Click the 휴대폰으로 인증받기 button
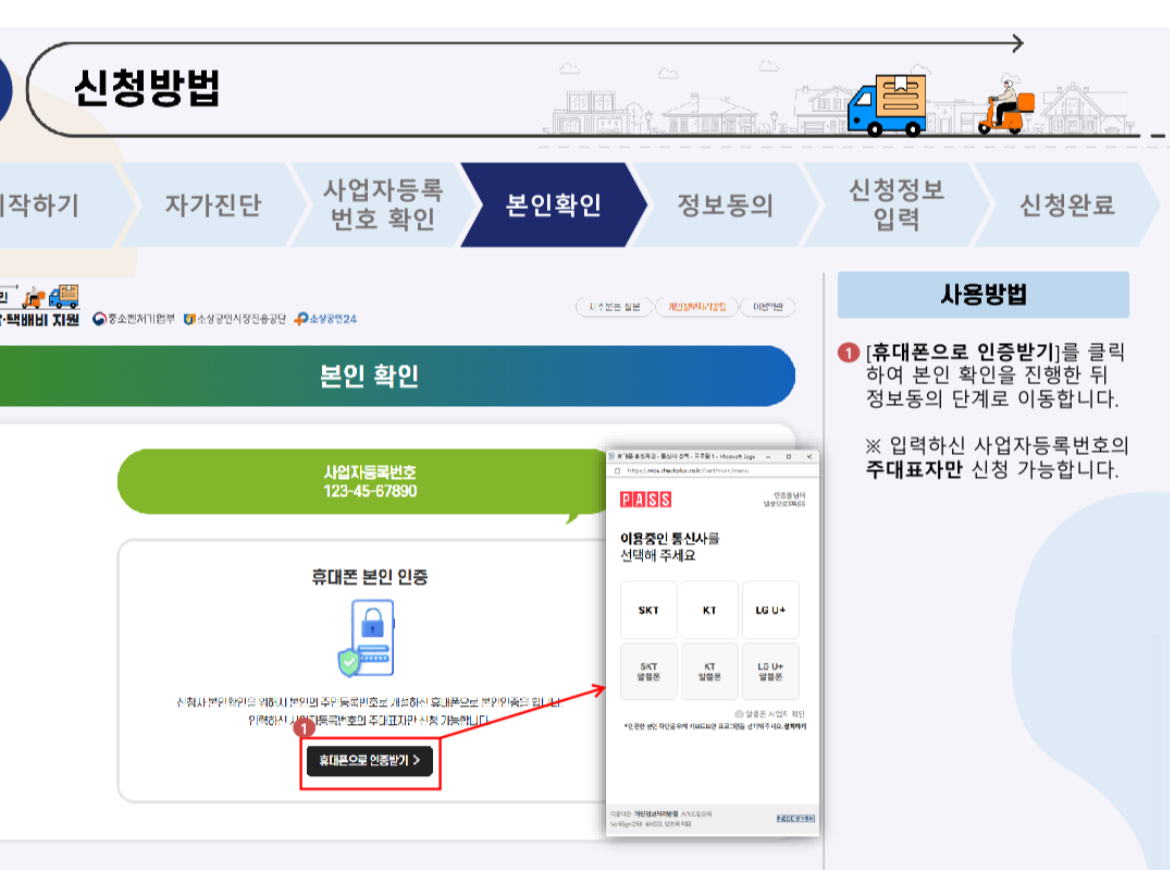This screenshot has height=870, width=1170. click(x=369, y=760)
